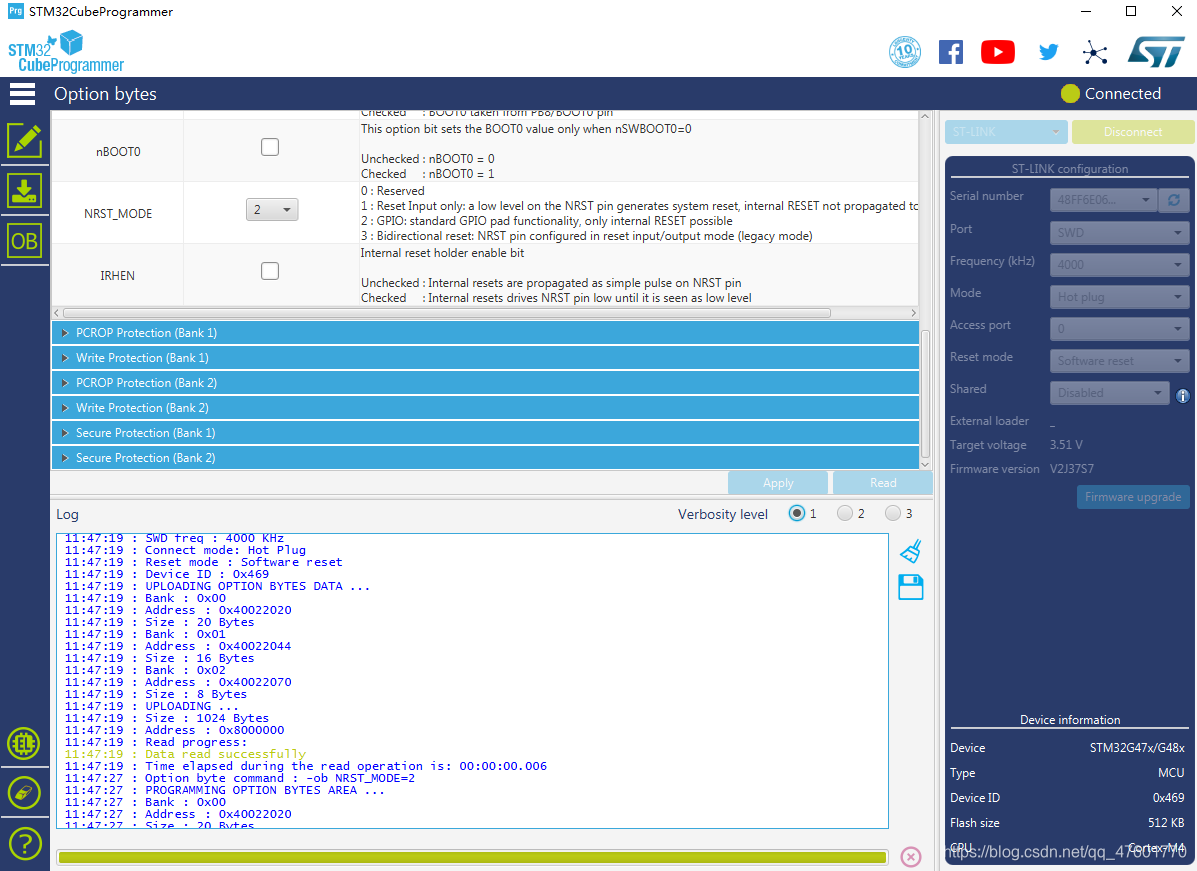This screenshot has height=871, width=1197.
Task: Click the Shared info icon
Action: pos(1182,395)
